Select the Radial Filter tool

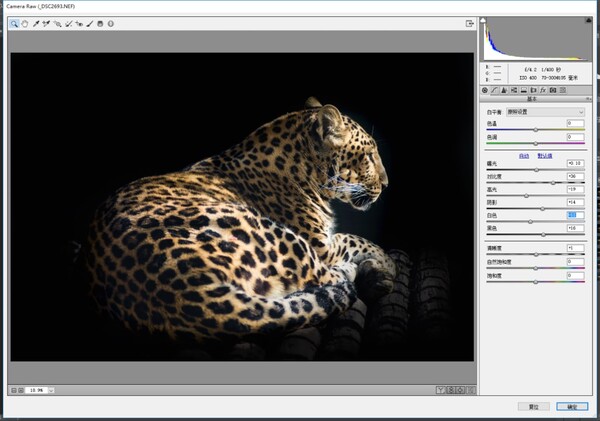pyautogui.click(x=111, y=24)
